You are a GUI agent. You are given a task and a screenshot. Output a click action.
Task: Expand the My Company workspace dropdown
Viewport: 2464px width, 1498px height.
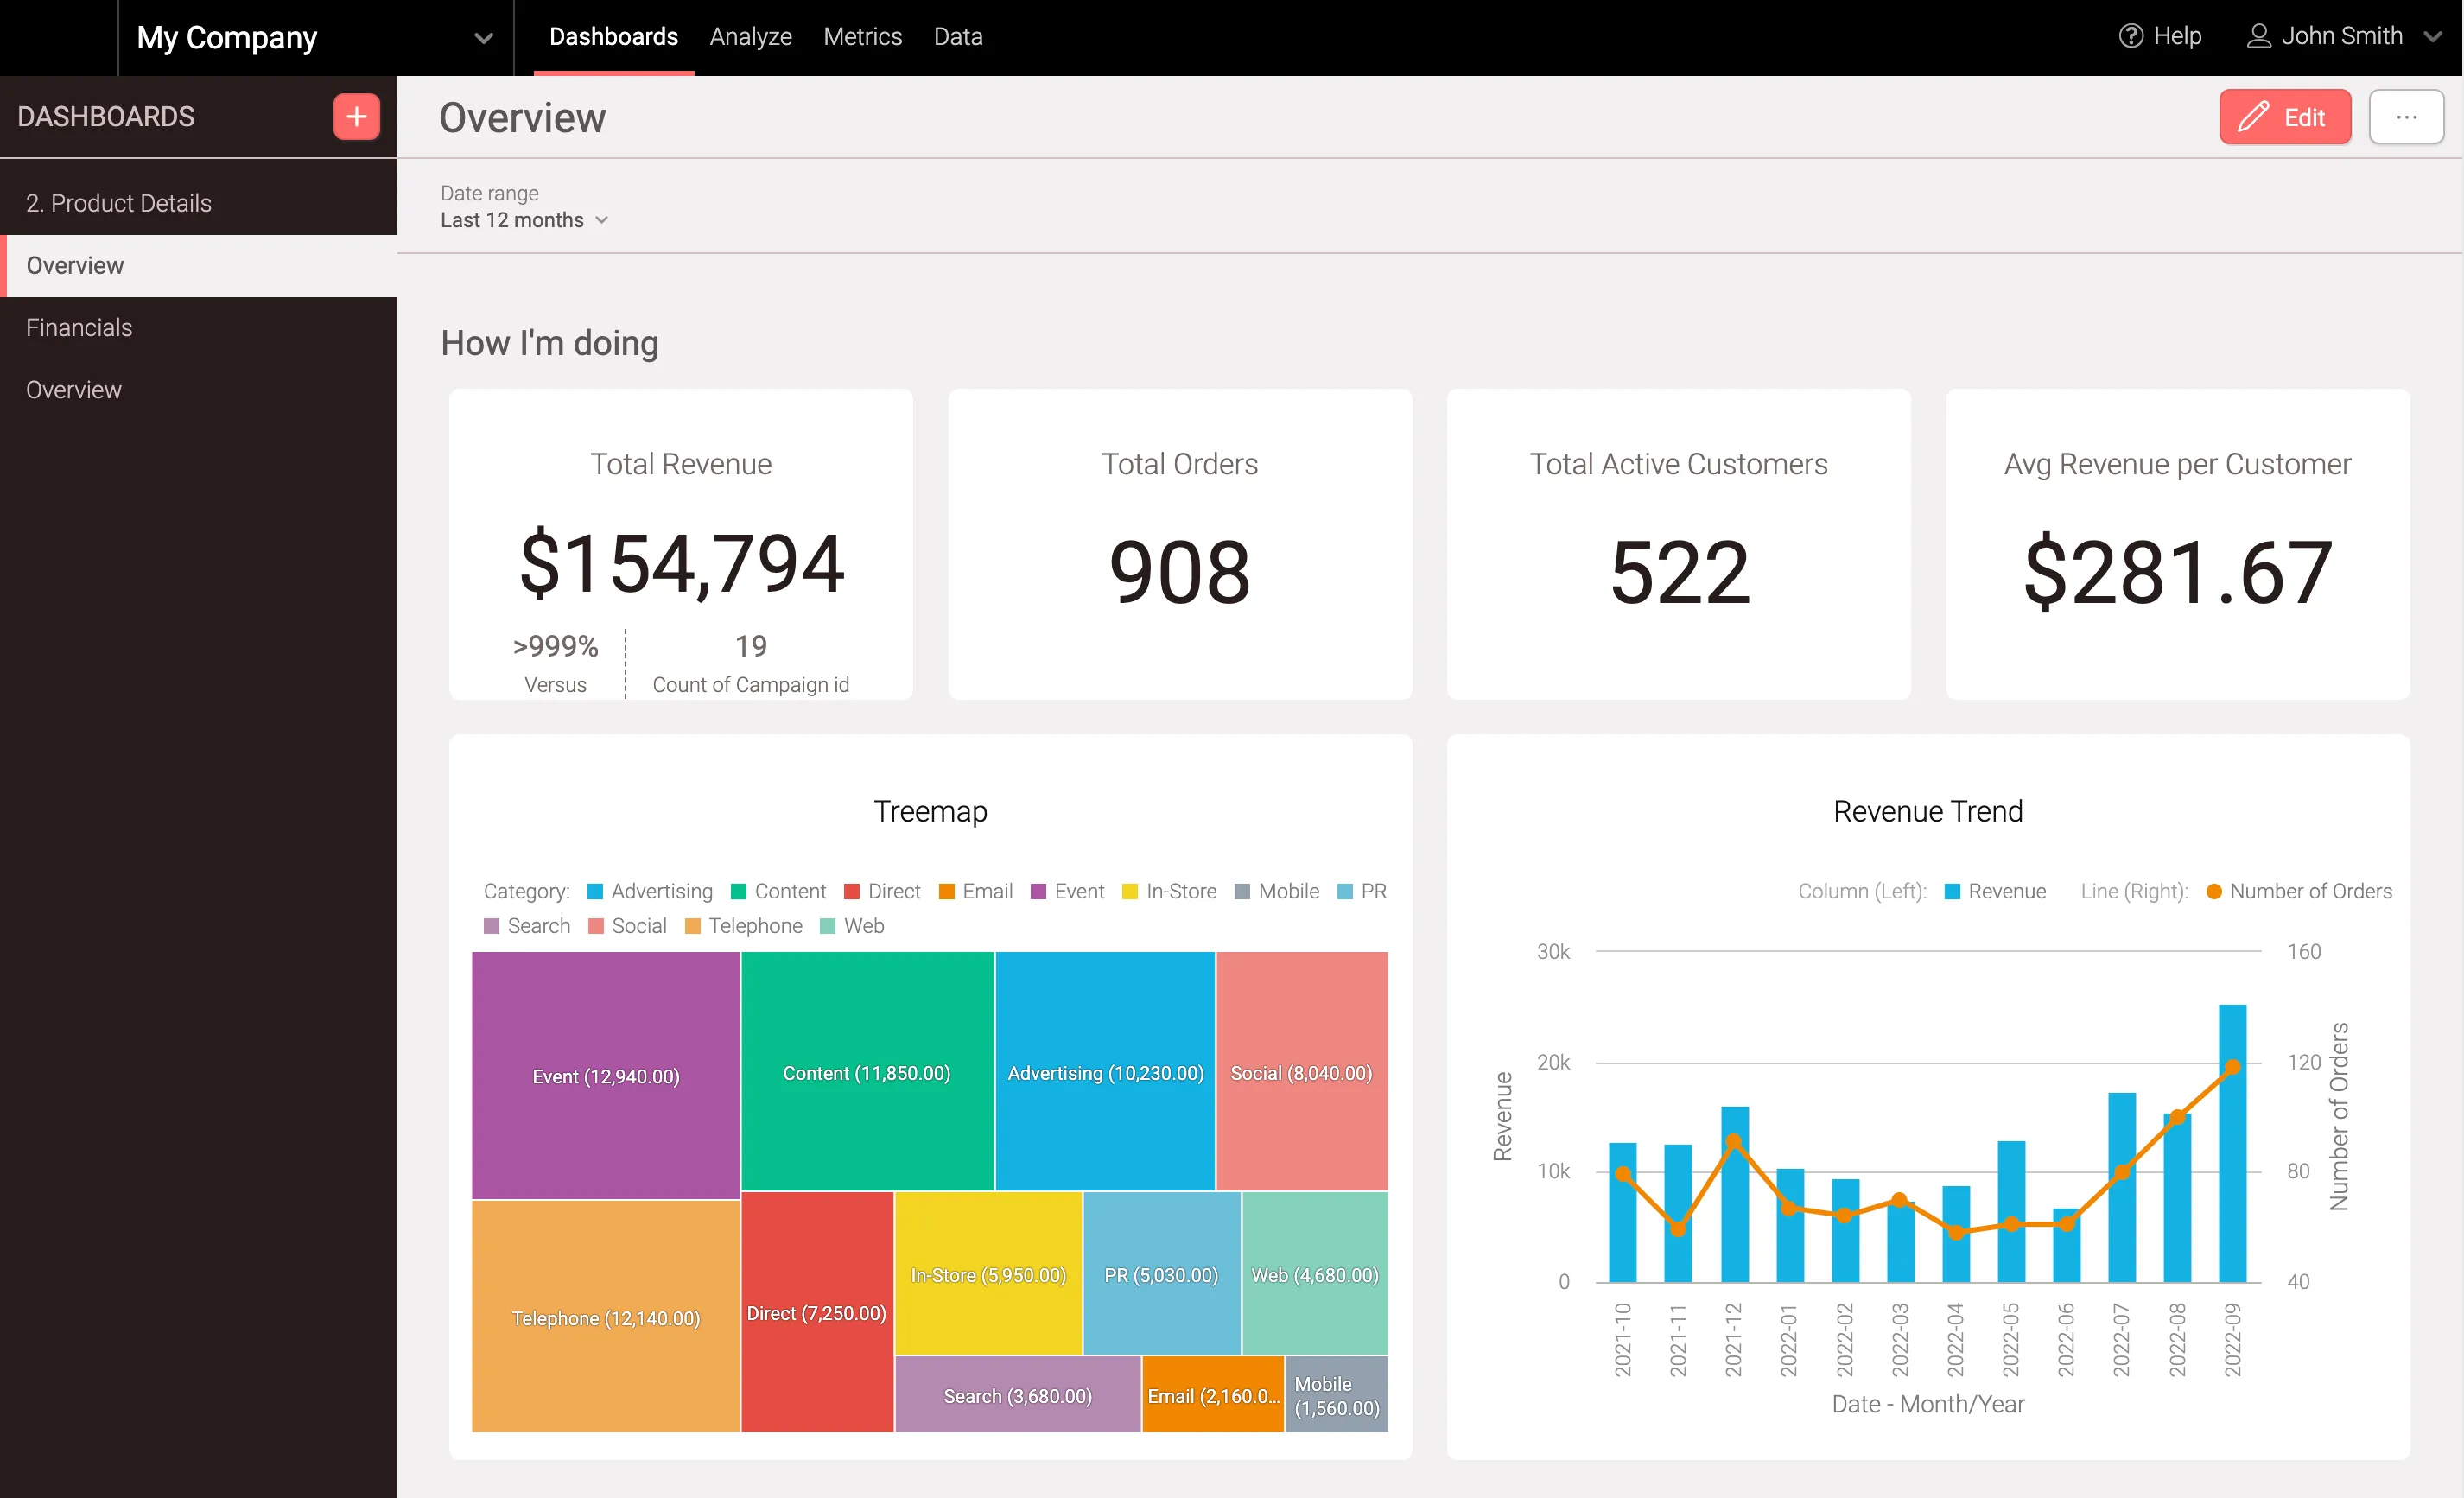coord(483,38)
